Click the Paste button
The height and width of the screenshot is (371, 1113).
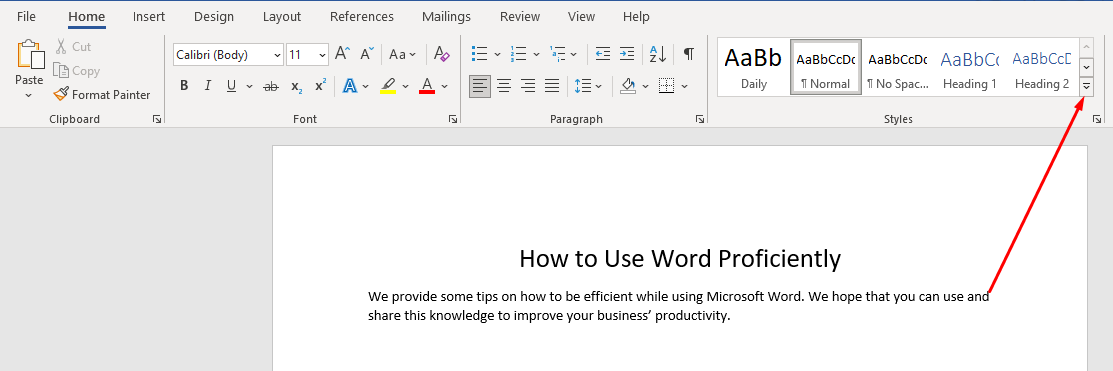tap(29, 70)
